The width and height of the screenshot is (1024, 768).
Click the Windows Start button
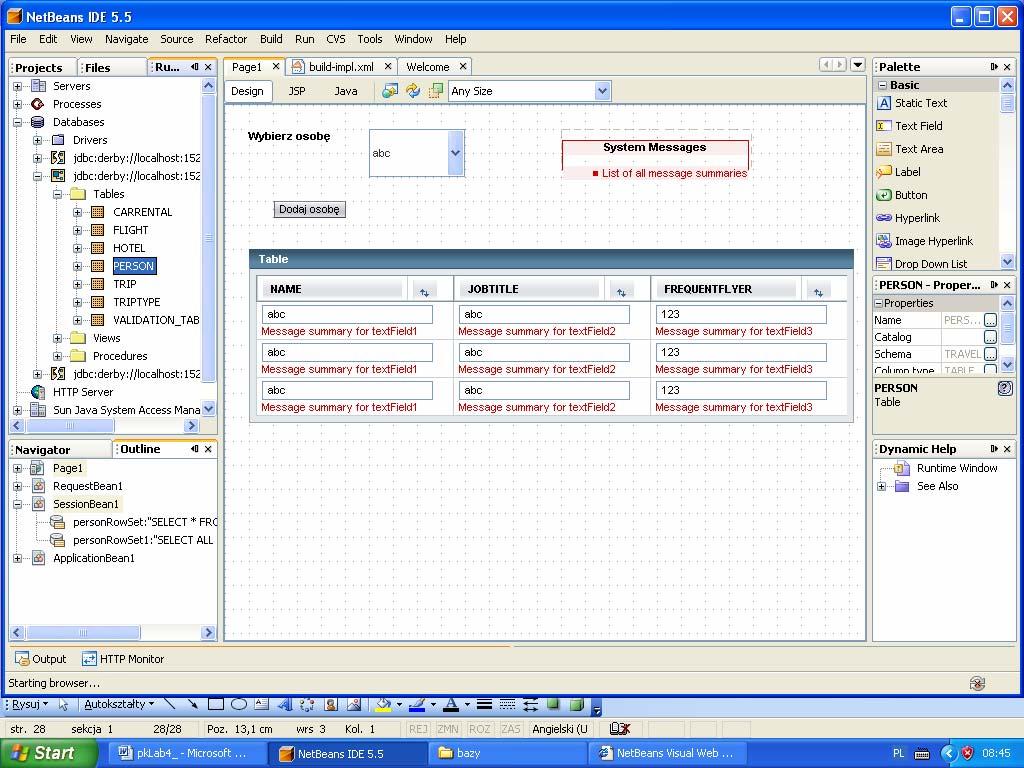click(x=48, y=753)
